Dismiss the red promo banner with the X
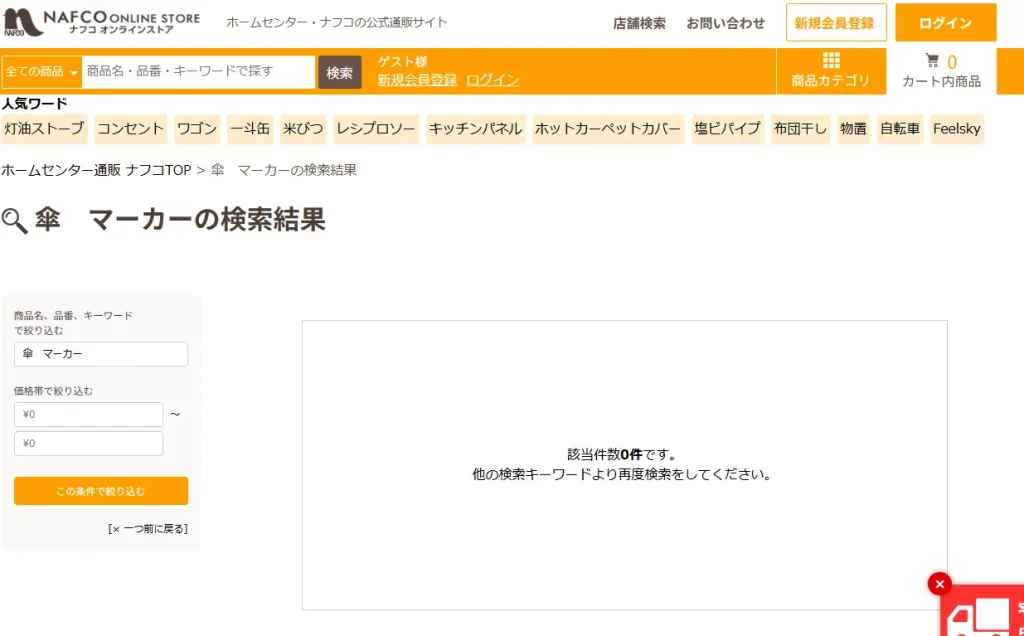The height and width of the screenshot is (636, 1024). [x=939, y=584]
